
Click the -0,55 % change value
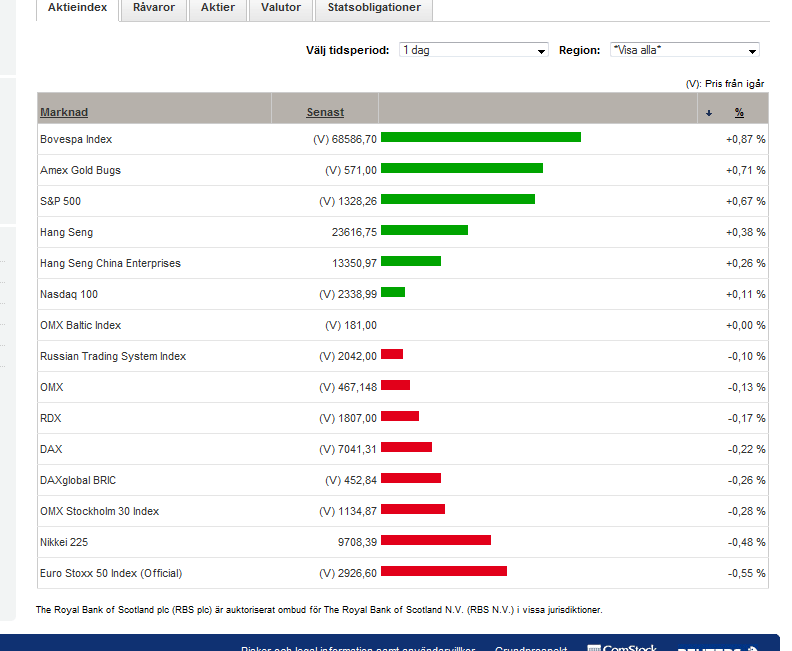click(747, 573)
